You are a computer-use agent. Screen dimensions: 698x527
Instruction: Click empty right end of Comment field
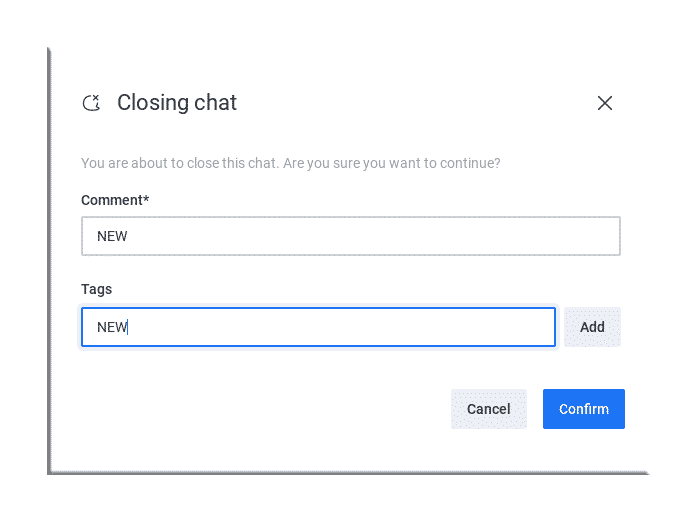coord(560,237)
